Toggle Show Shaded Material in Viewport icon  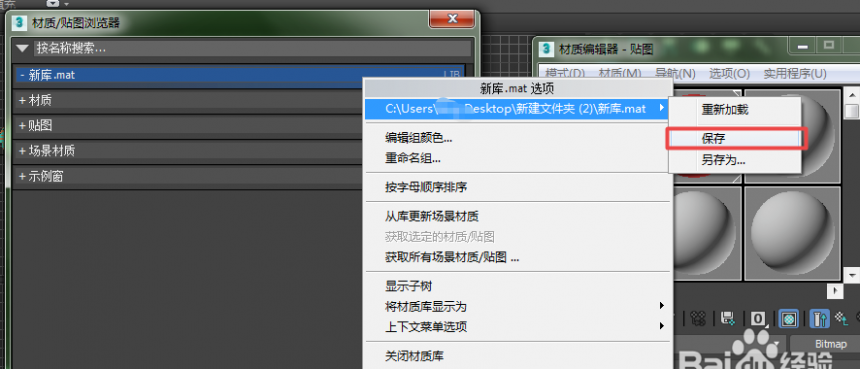click(789, 318)
